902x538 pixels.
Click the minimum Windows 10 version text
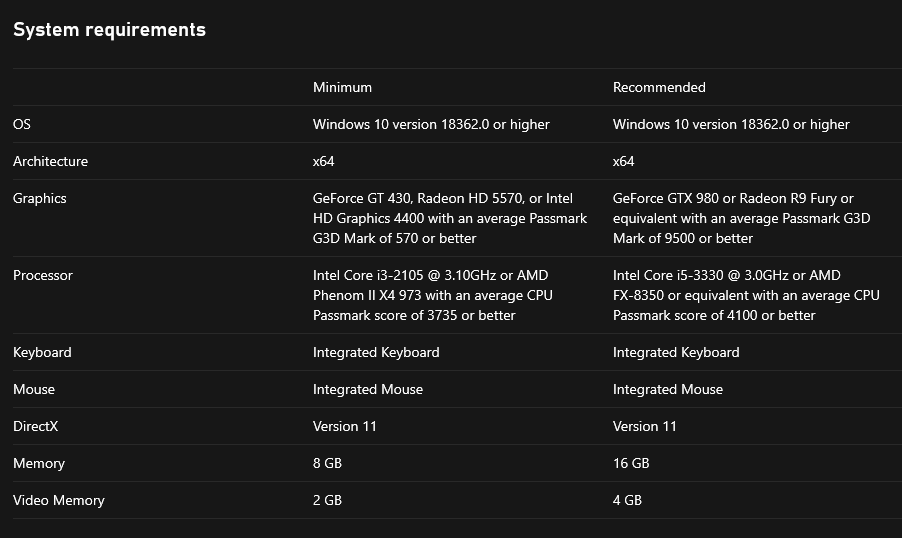(431, 124)
